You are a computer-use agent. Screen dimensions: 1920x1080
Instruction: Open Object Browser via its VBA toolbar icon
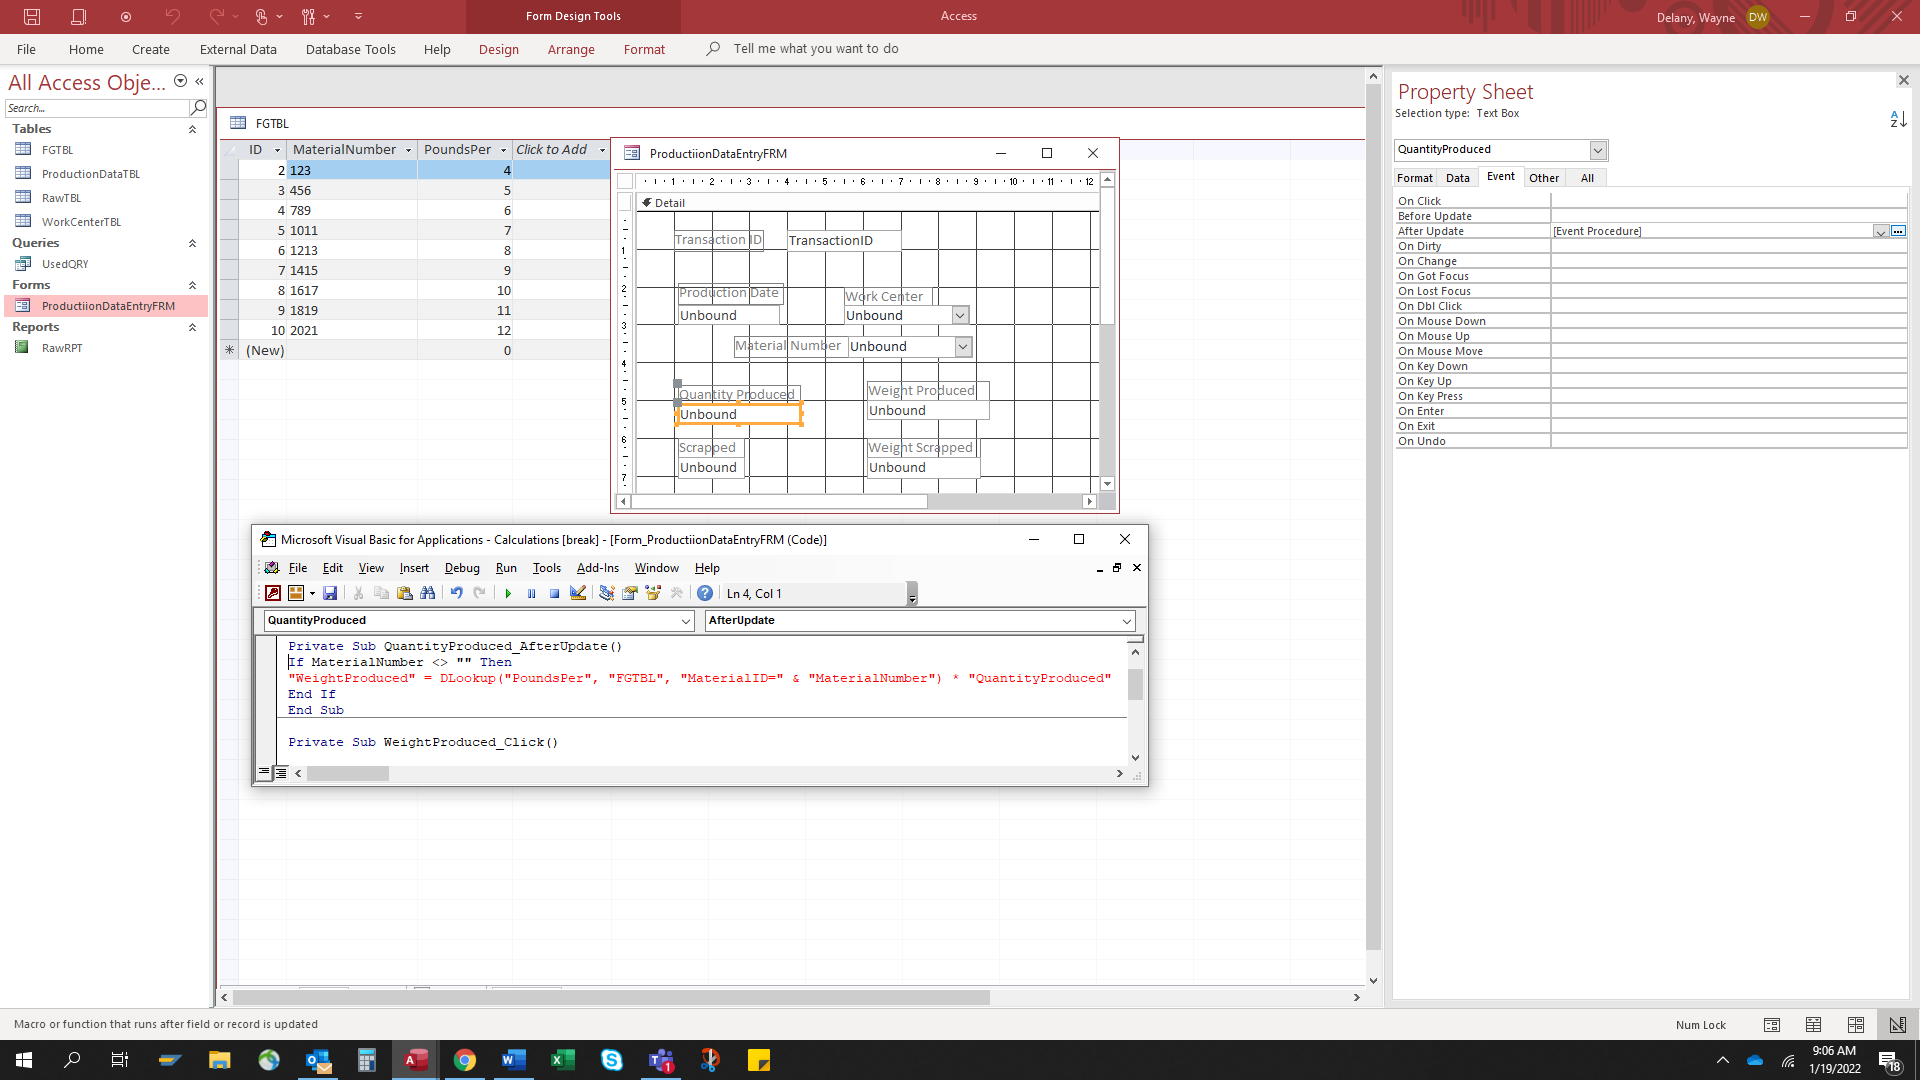[x=653, y=593]
